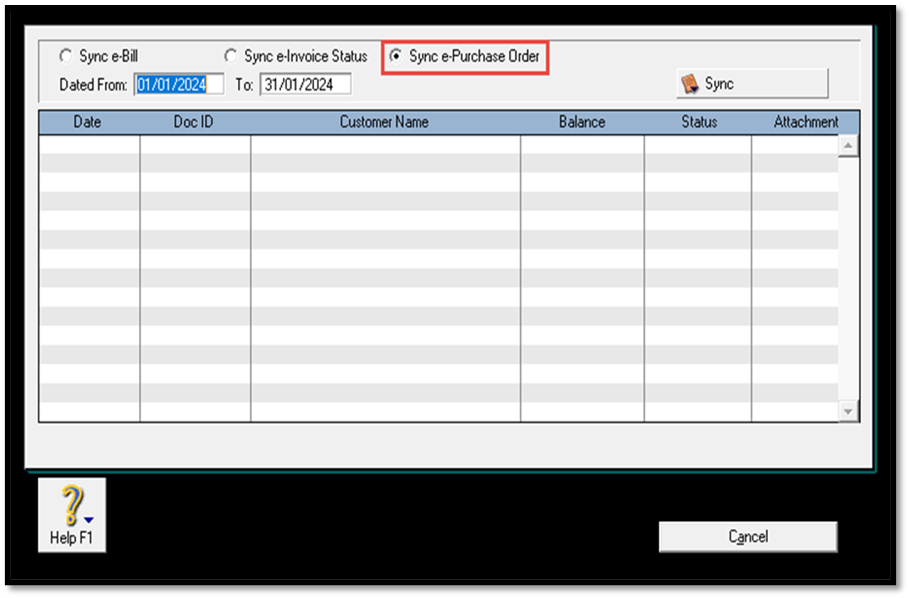Click the To date field

click(305, 85)
